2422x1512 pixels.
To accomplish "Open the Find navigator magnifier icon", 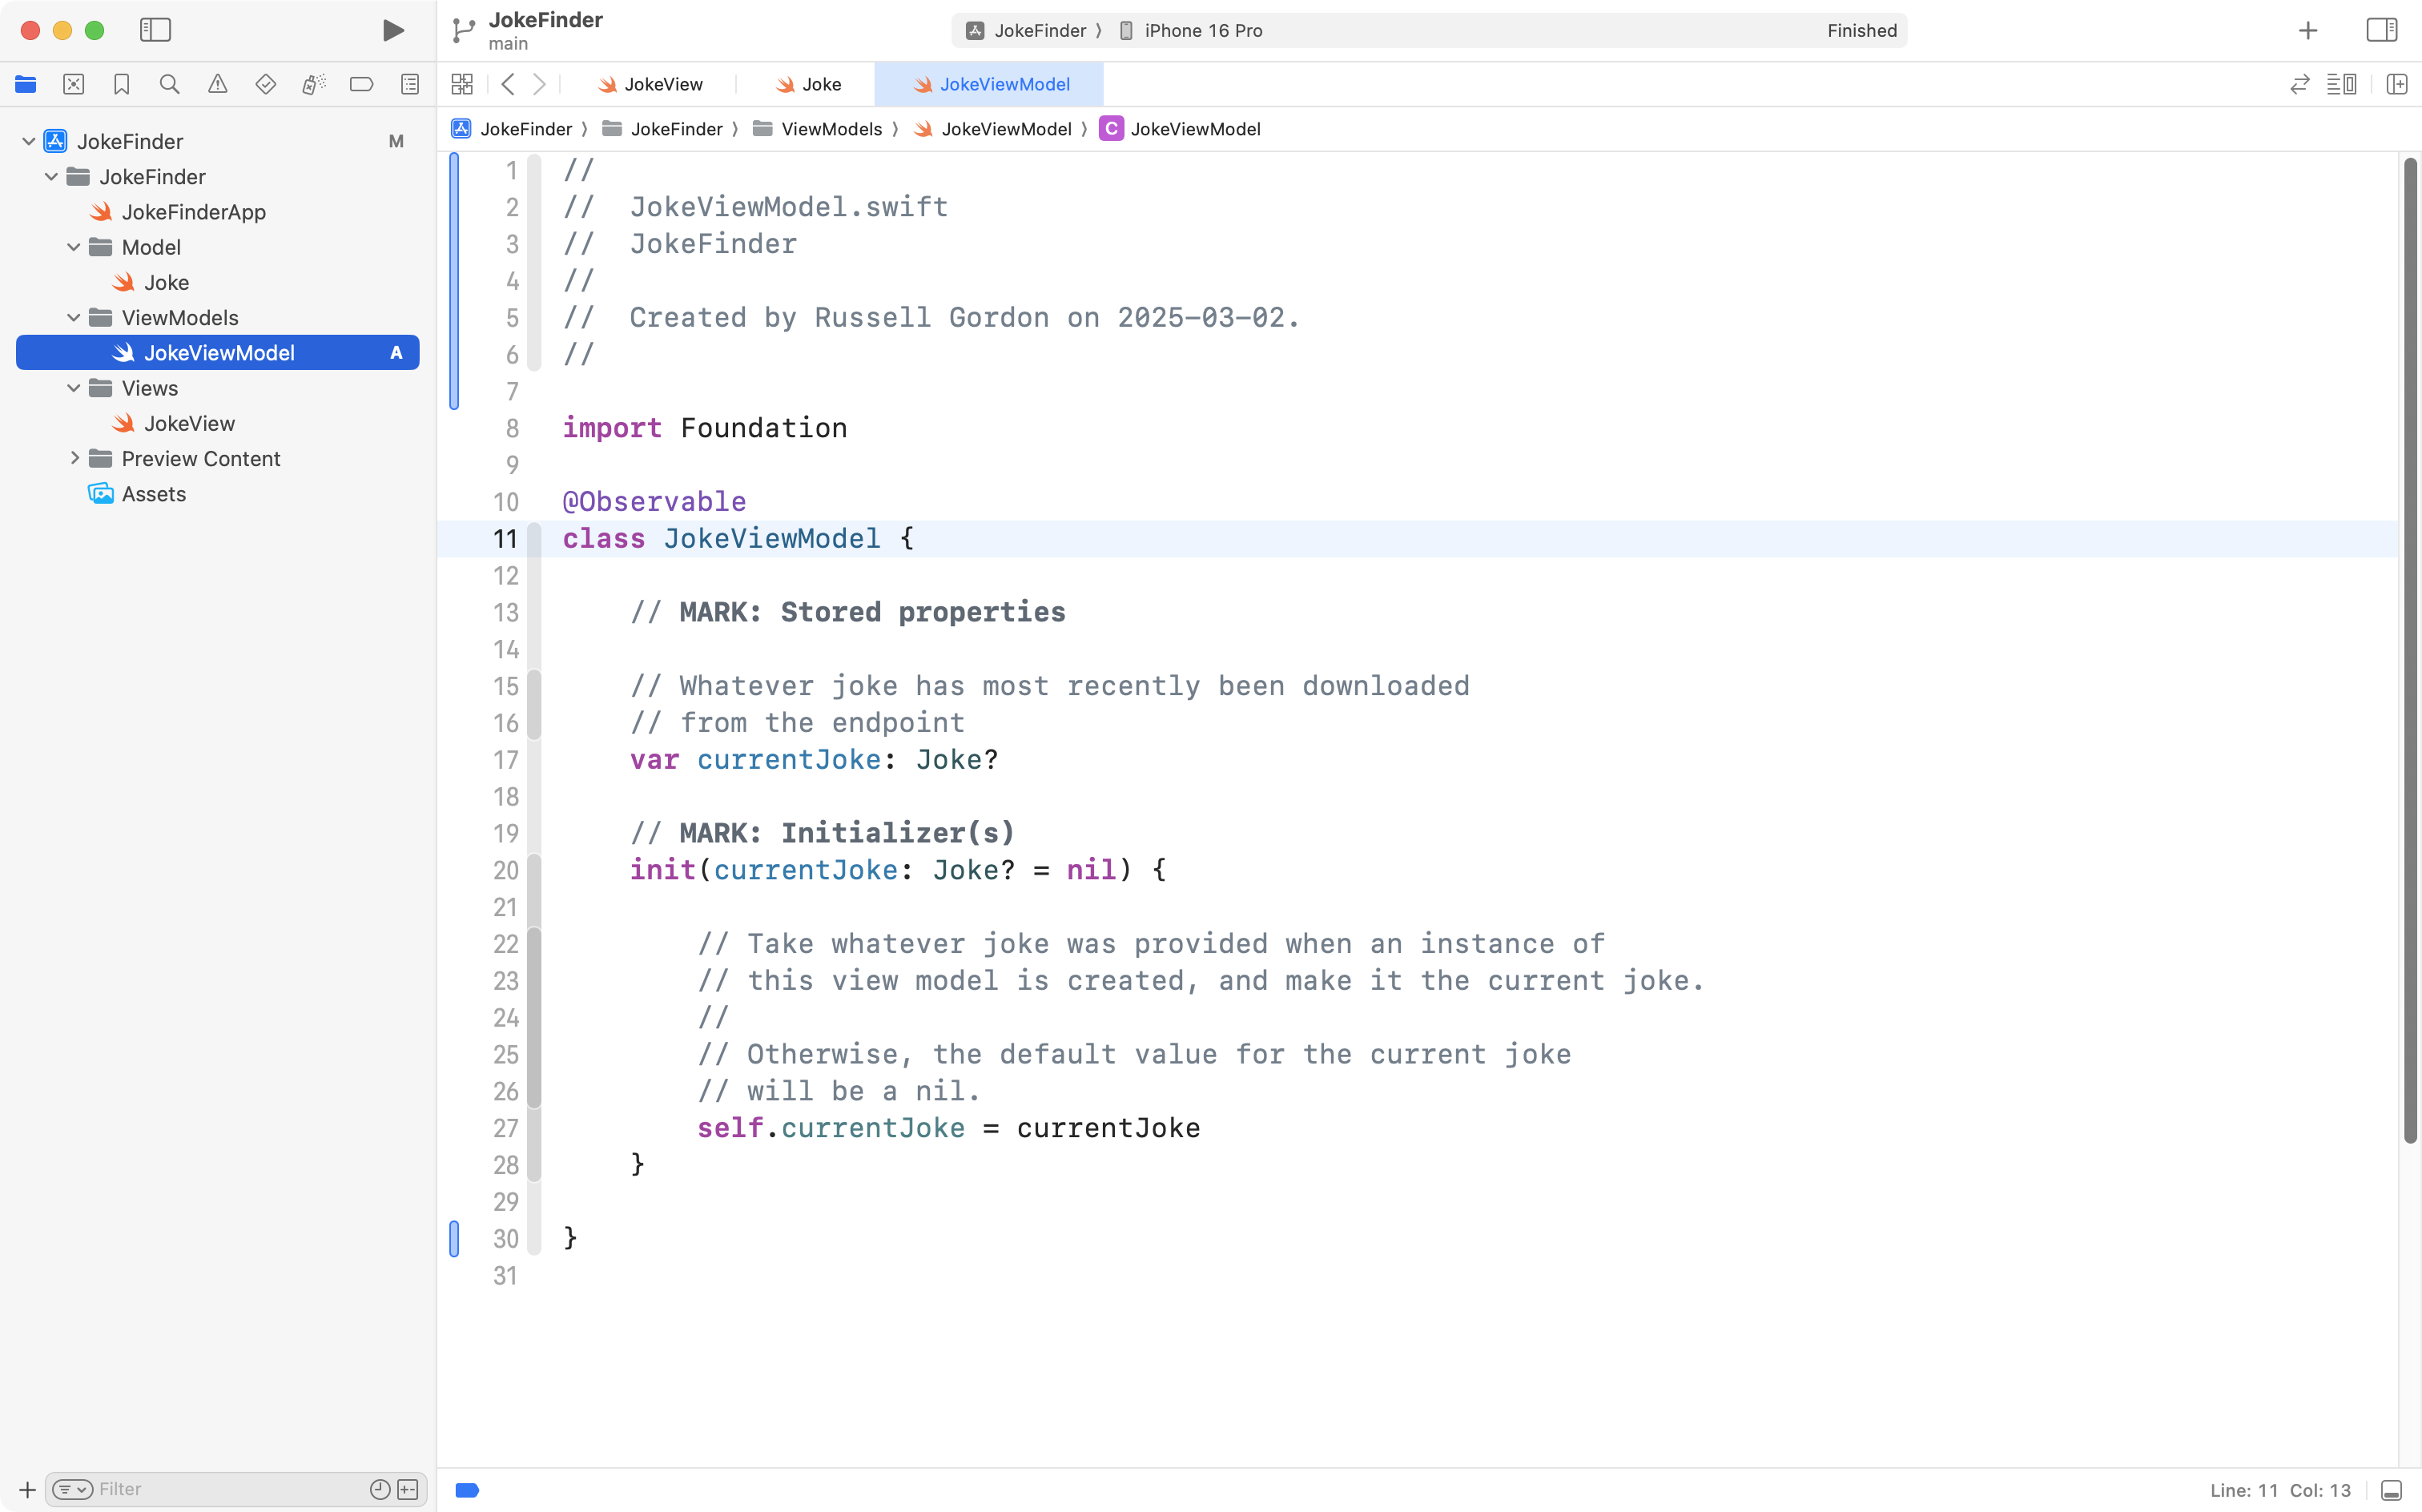I will [x=169, y=84].
